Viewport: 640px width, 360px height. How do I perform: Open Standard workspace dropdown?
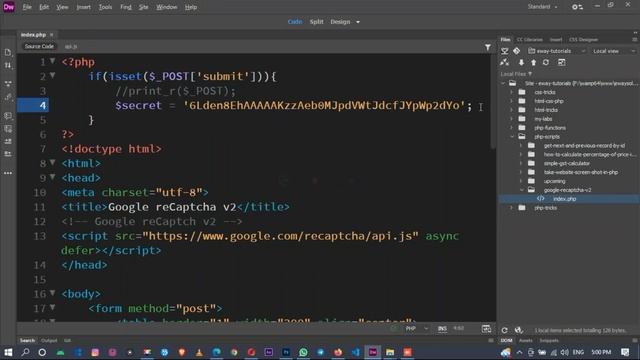(x=542, y=7)
